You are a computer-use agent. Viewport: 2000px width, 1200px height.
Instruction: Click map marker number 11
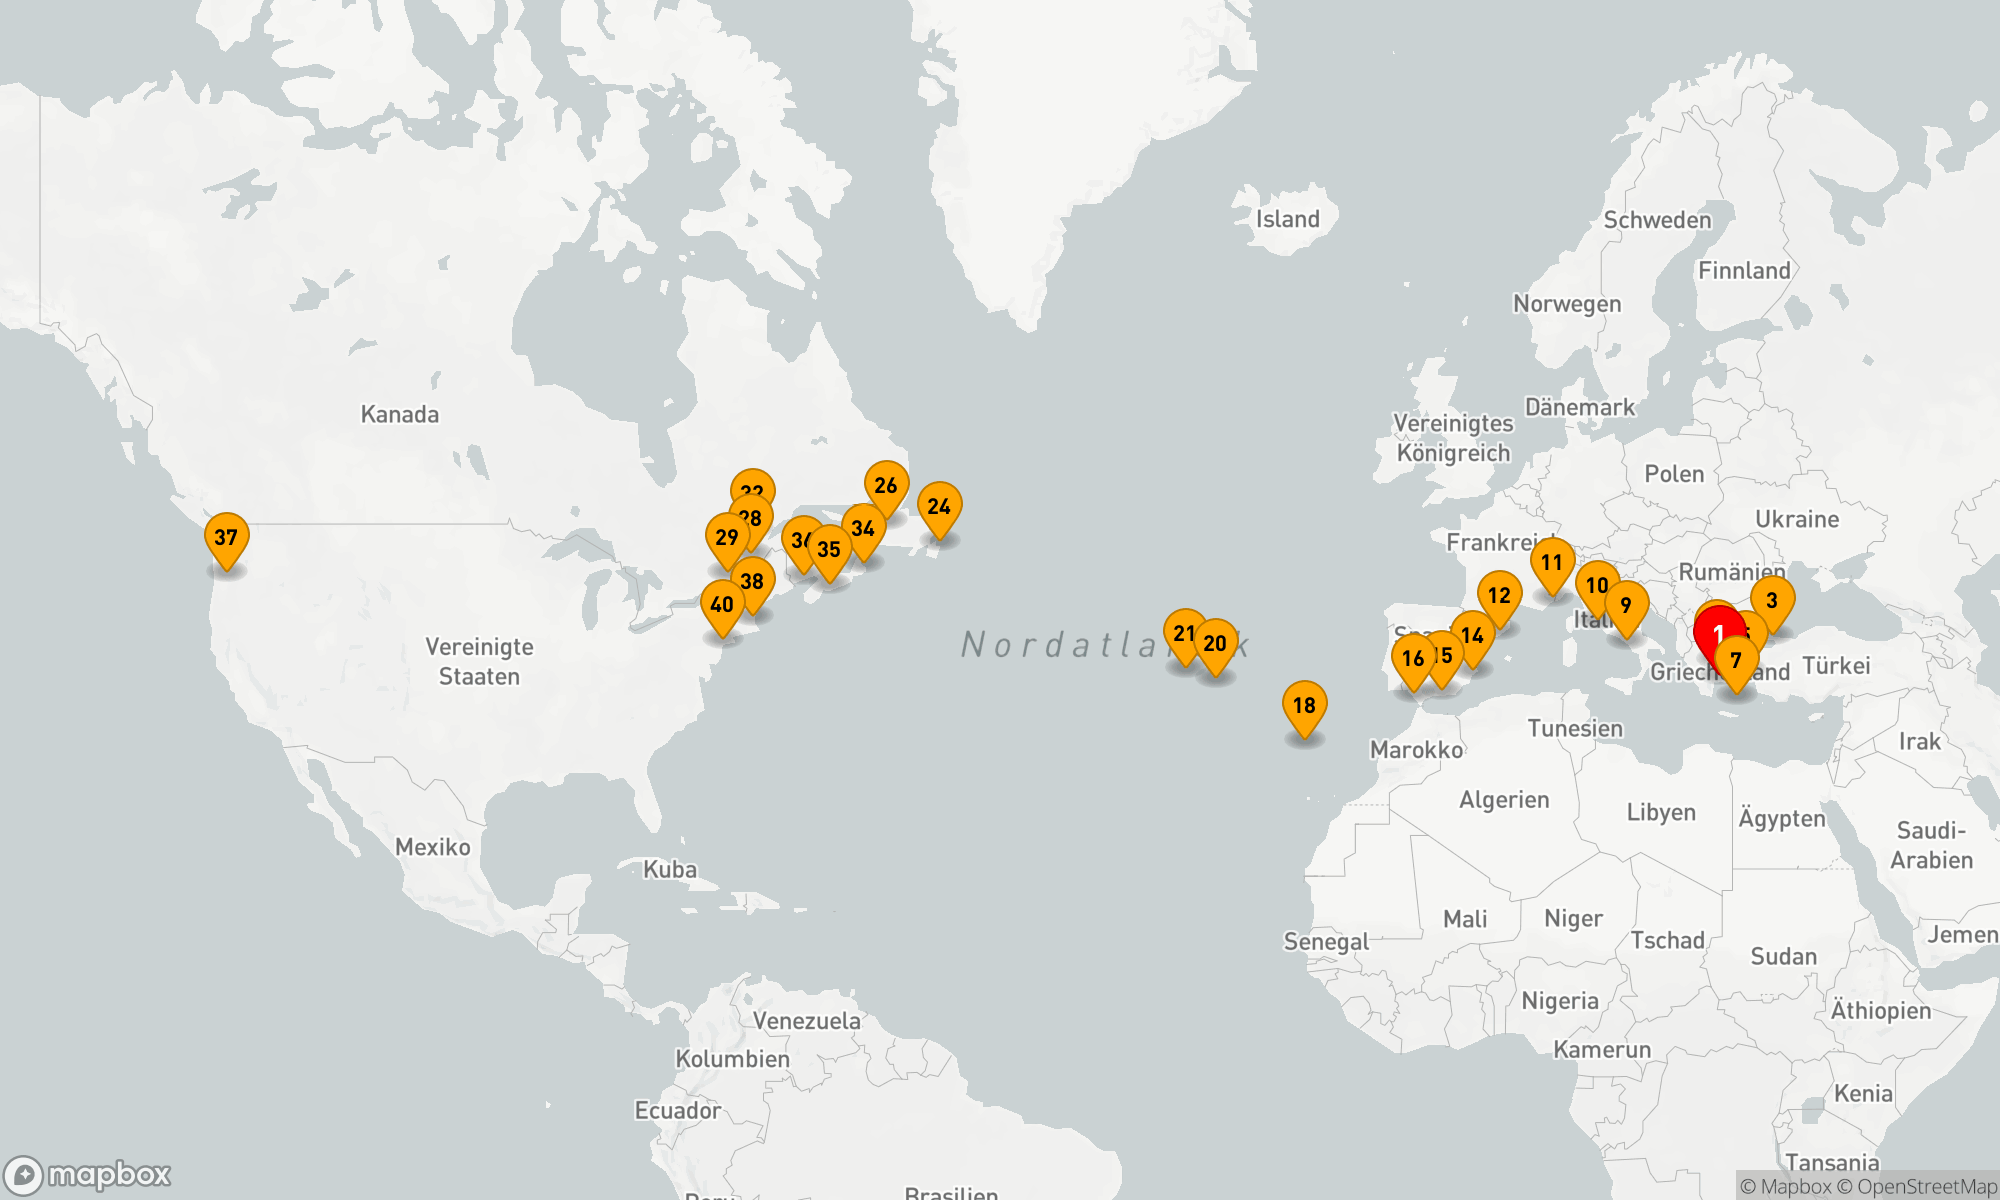pyautogui.click(x=1553, y=565)
